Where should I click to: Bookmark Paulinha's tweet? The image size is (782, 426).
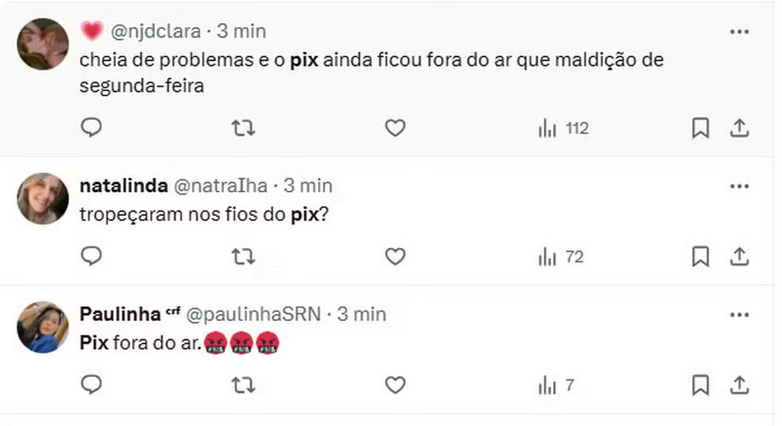coord(701,384)
